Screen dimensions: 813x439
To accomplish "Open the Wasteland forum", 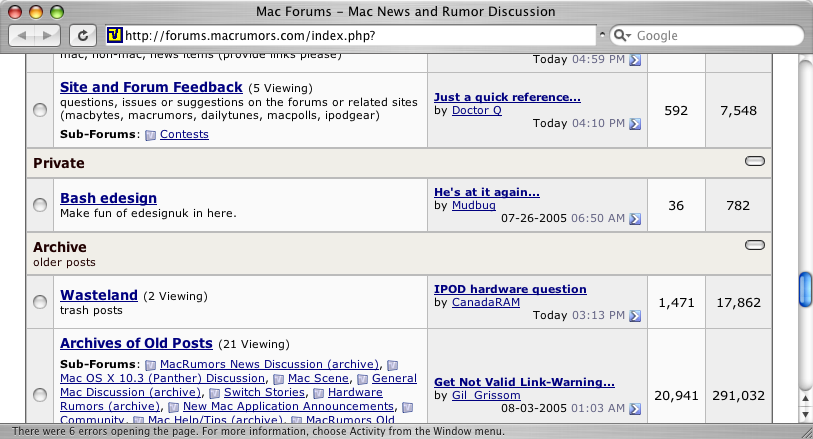I will point(99,295).
